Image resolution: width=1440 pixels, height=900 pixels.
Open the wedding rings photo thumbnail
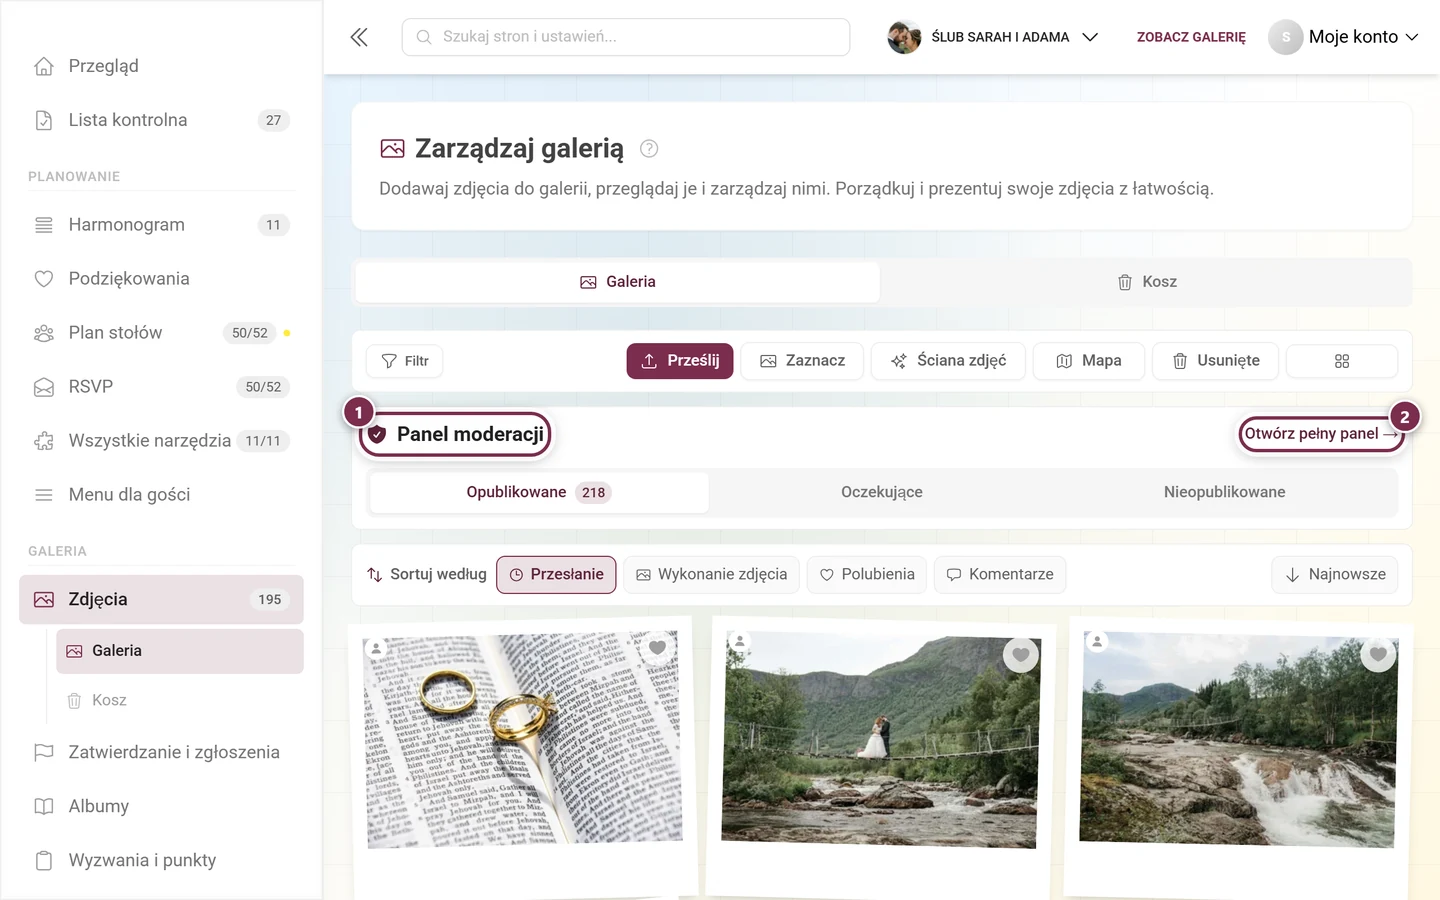(524, 740)
